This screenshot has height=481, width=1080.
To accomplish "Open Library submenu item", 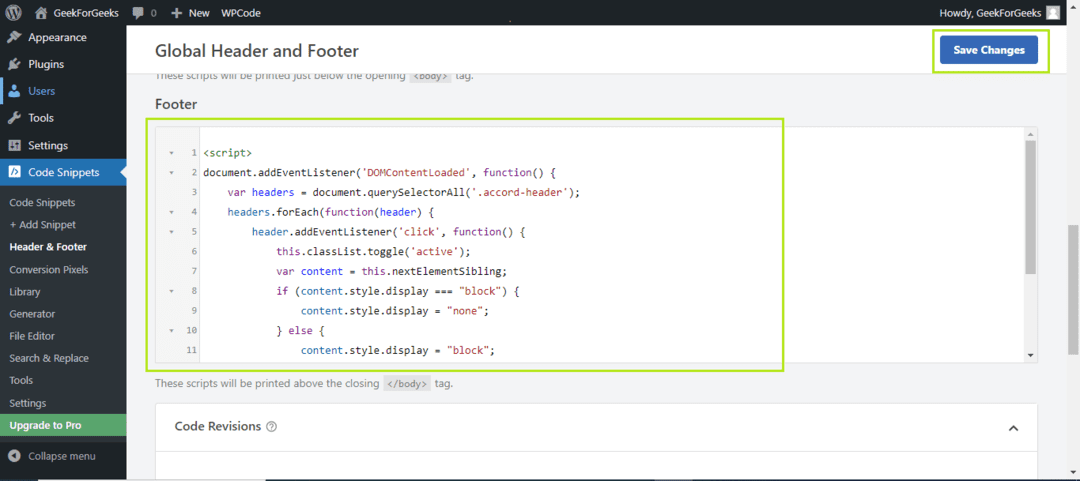I will [25, 291].
